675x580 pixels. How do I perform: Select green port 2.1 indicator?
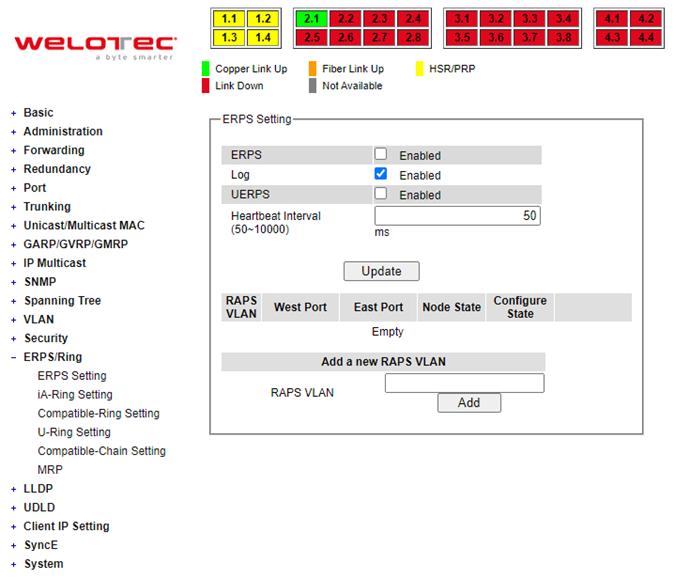(312, 19)
